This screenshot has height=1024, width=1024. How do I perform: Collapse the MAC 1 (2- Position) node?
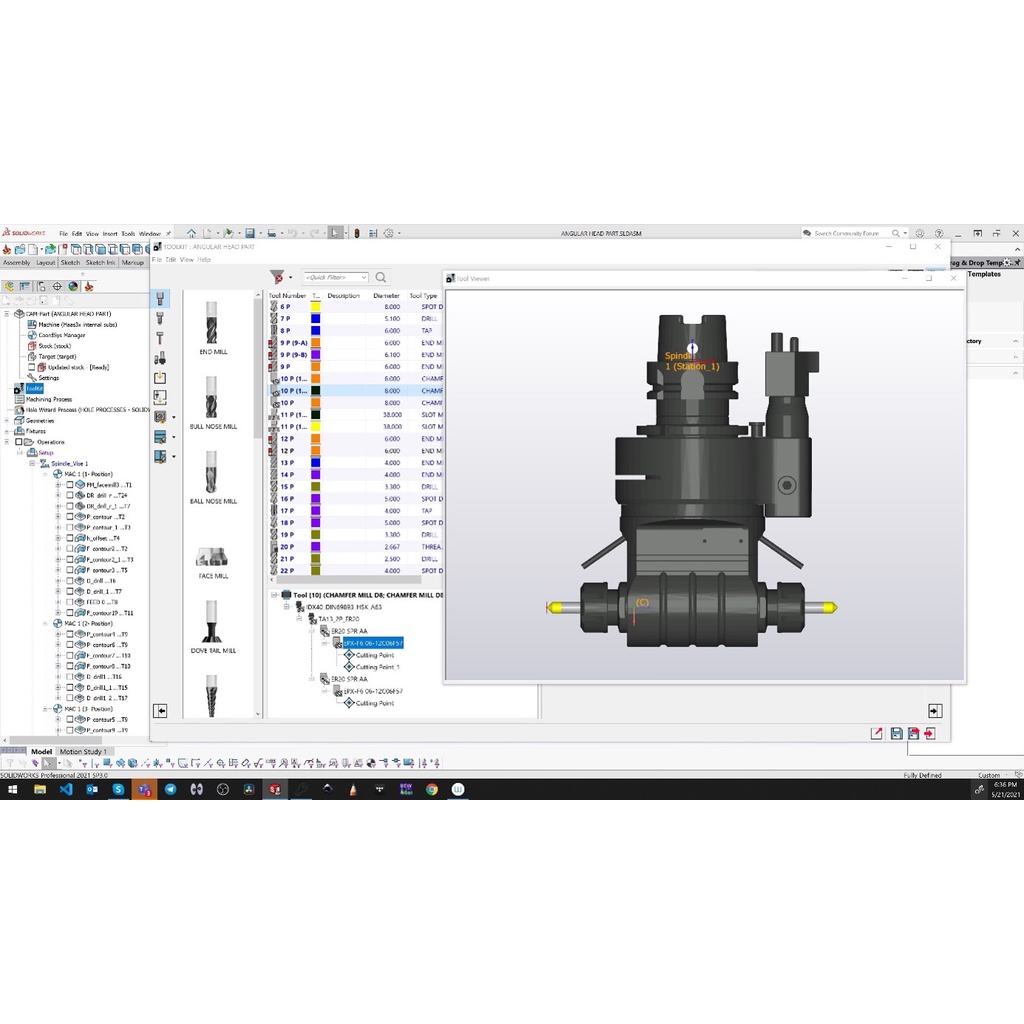[x=47, y=624]
